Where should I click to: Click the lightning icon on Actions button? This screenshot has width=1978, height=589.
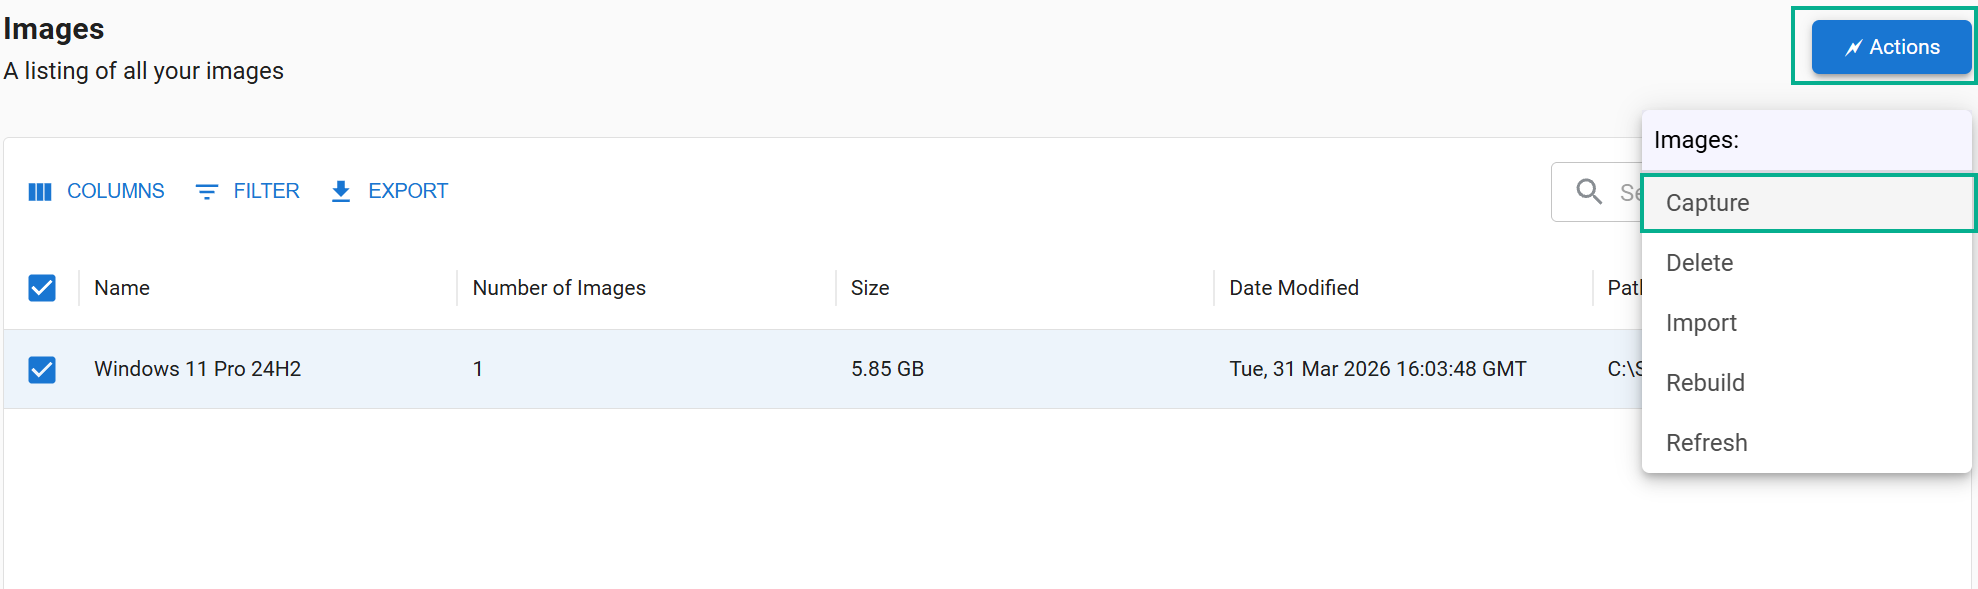pyautogui.click(x=1853, y=48)
